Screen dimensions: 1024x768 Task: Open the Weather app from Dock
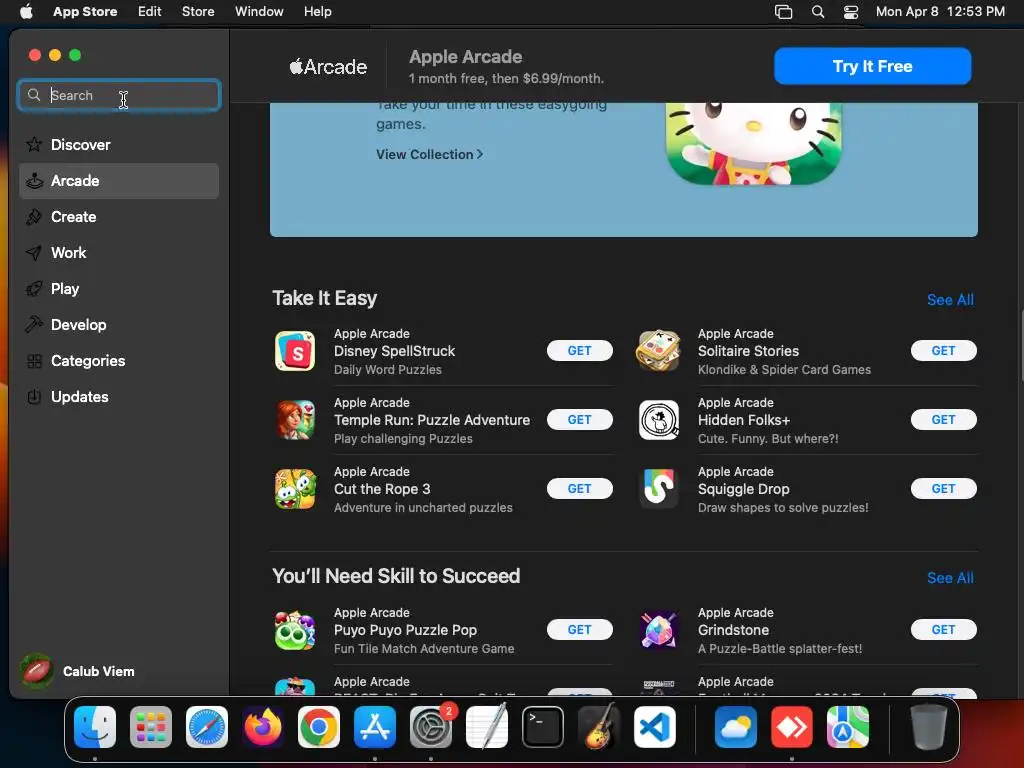point(736,727)
